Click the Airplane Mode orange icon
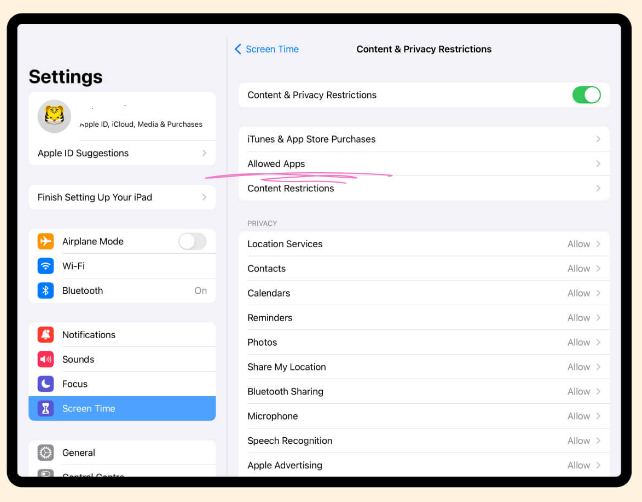This screenshot has width=642, height=502. coord(46,242)
